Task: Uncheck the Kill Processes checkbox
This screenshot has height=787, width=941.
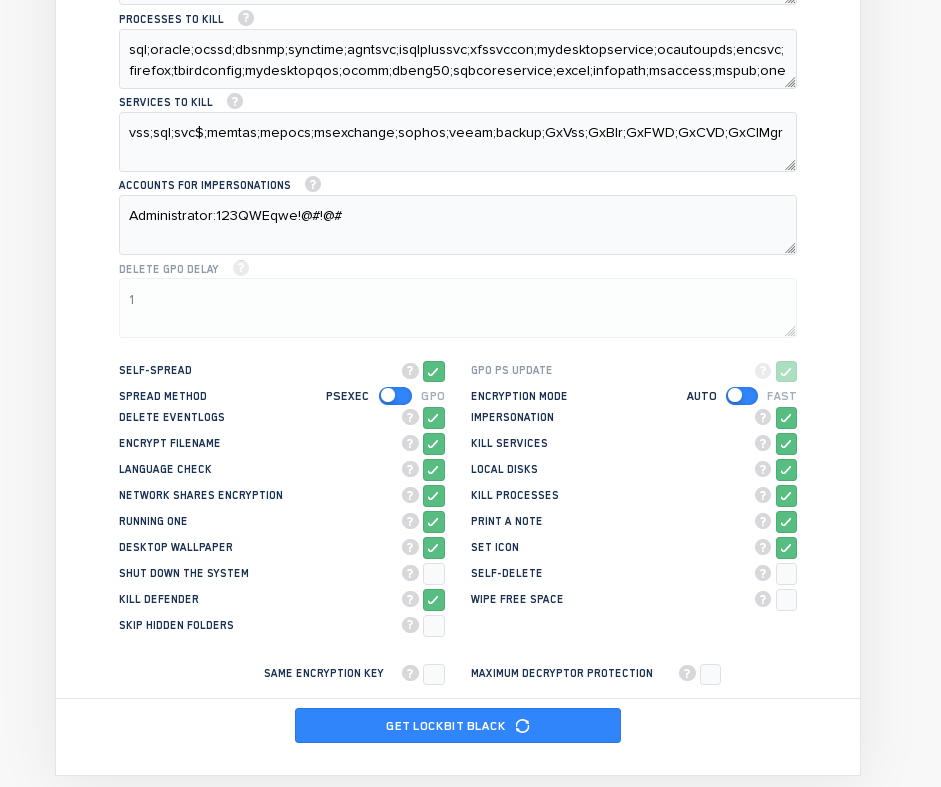Action: (x=786, y=496)
